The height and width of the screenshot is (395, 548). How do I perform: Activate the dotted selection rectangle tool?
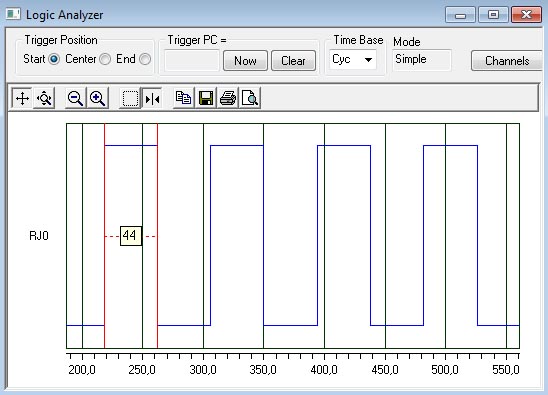130,98
